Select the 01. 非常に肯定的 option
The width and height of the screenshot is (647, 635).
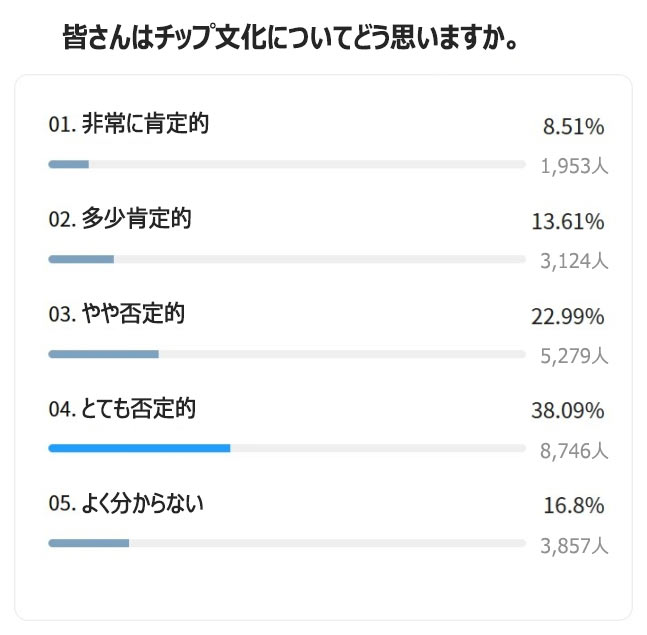[x=128, y=124]
